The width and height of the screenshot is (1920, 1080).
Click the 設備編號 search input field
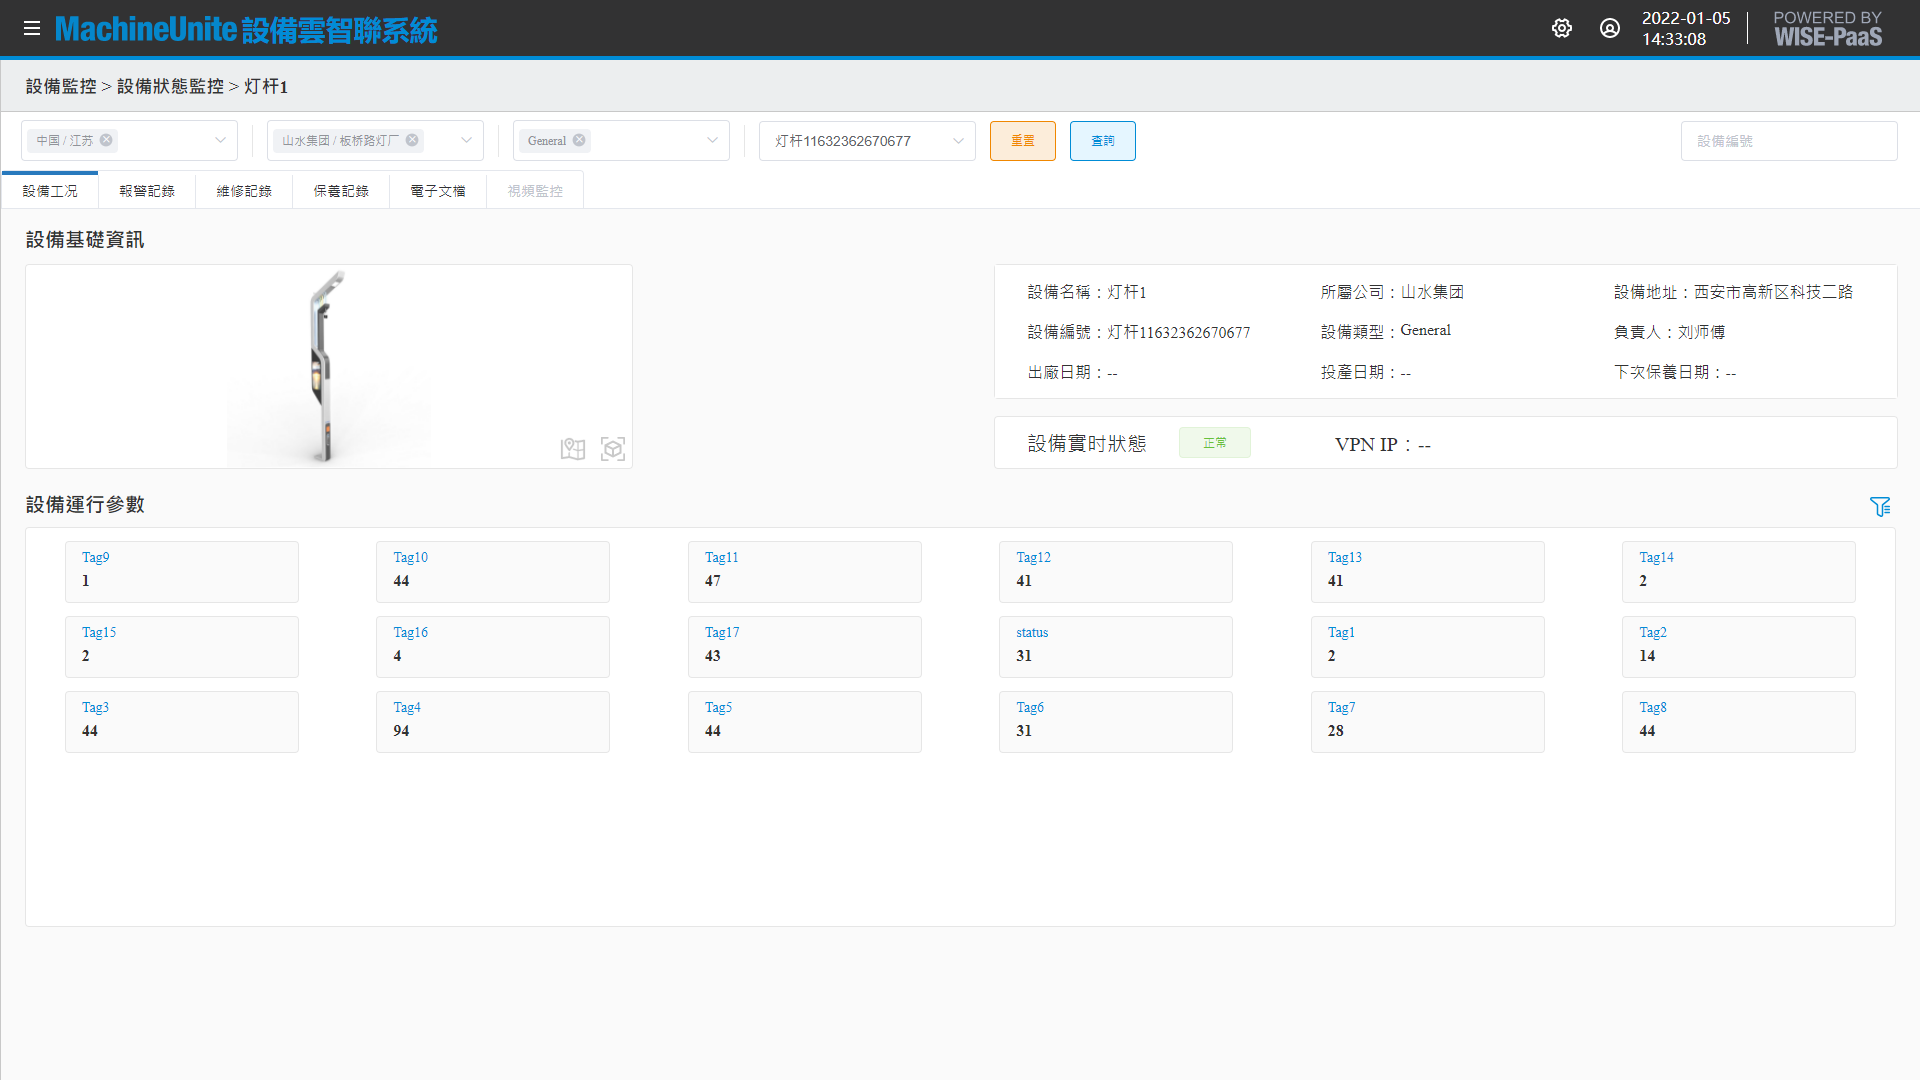pyautogui.click(x=1788, y=141)
